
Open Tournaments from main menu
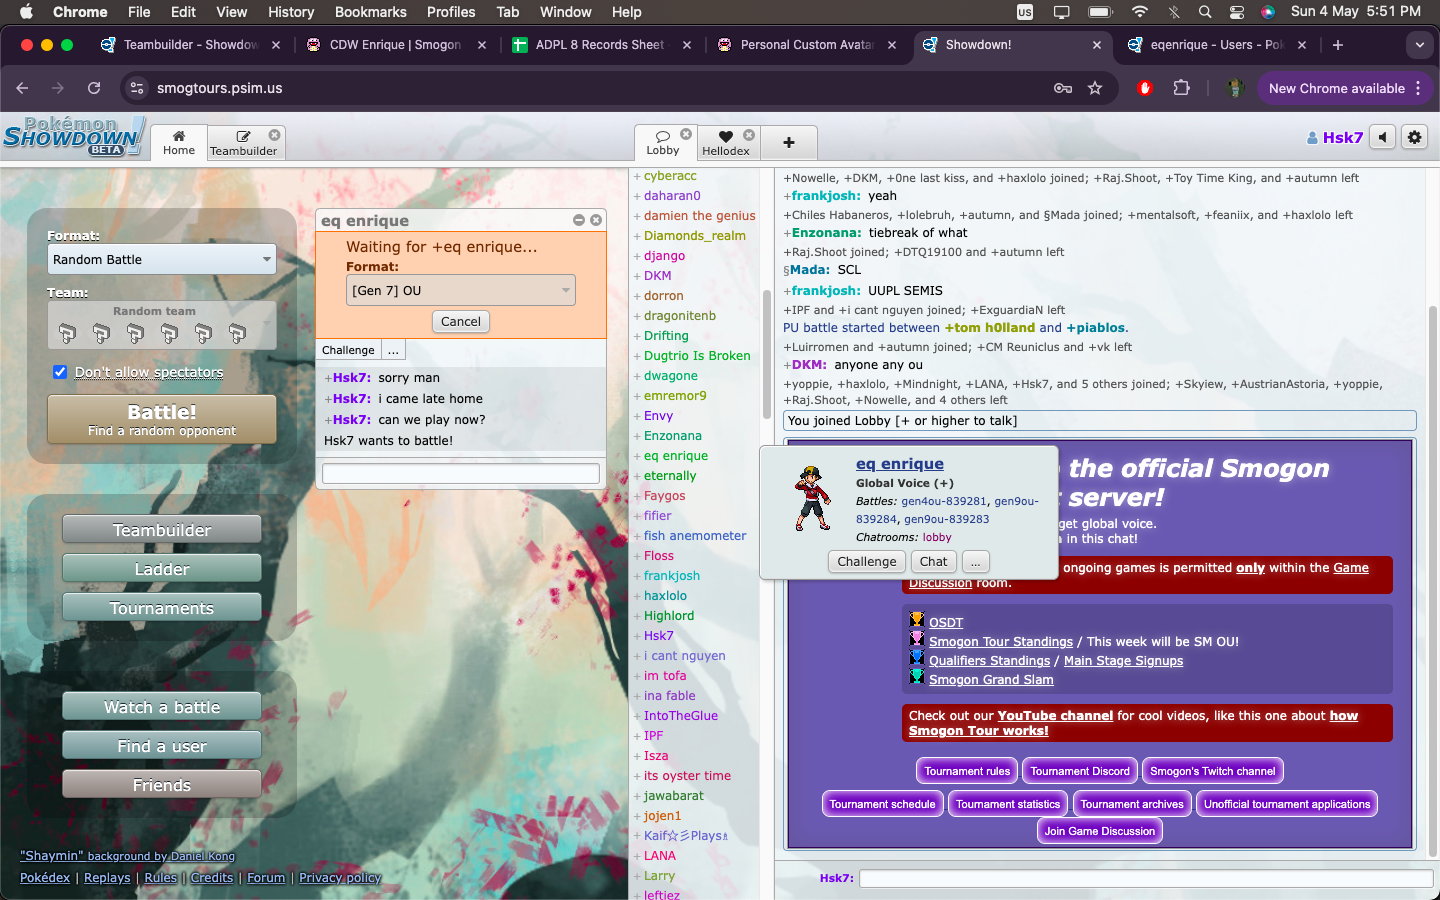(x=162, y=608)
